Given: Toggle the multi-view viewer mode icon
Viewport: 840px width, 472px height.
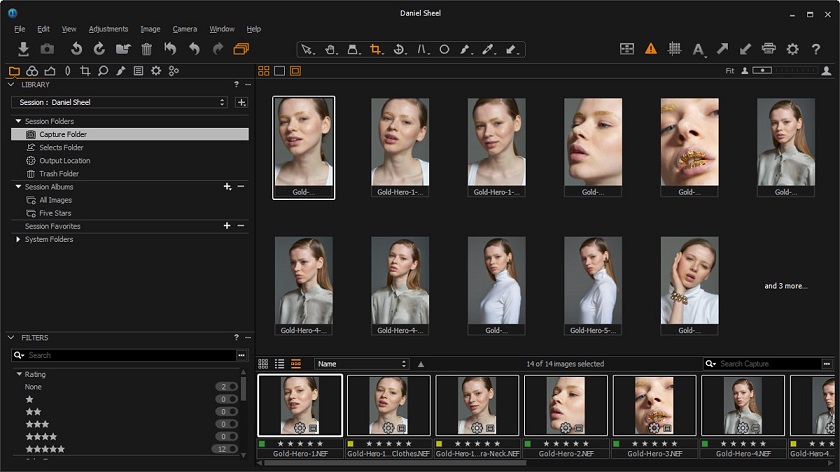Looking at the screenshot, I should 264,71.
